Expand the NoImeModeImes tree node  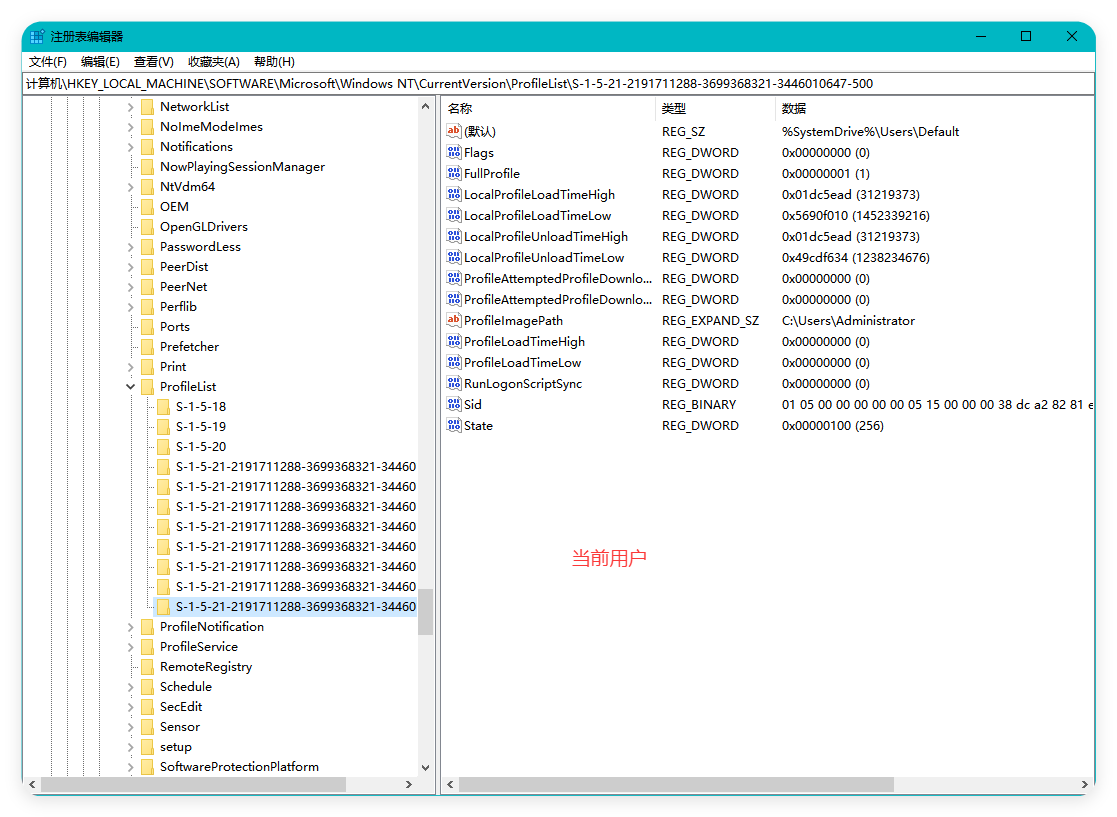tap(130, 127)
